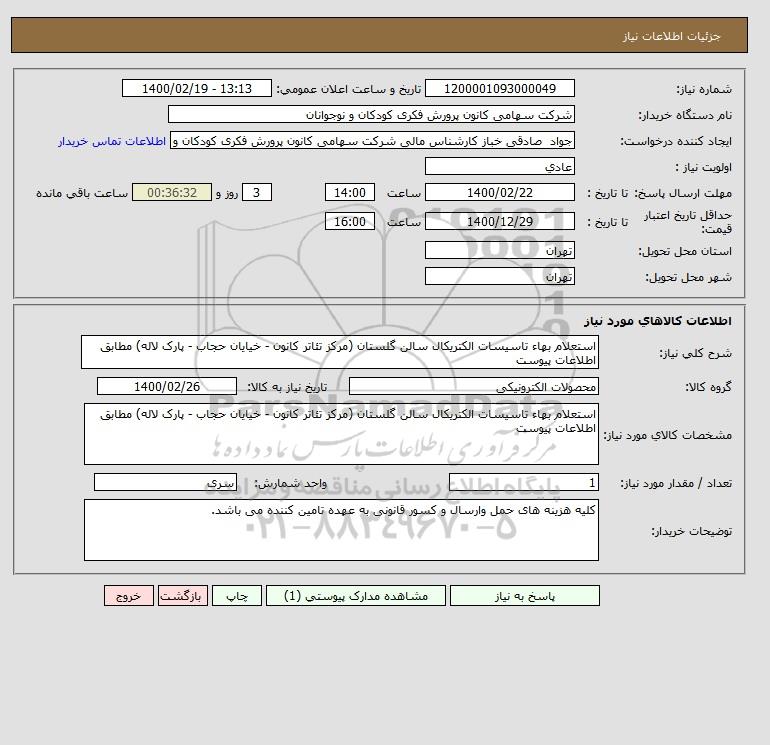Click the goods specification text area
Screen dimensions: 770x745
click(341, 434)
